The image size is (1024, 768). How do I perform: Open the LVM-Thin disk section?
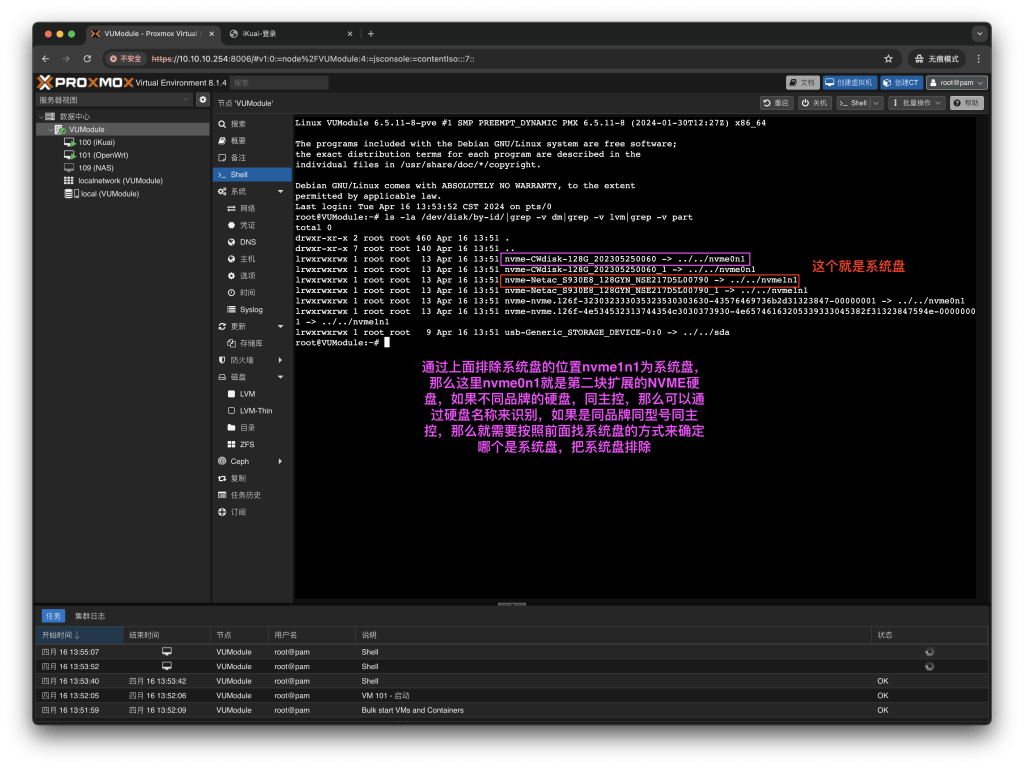pos(256,410)
